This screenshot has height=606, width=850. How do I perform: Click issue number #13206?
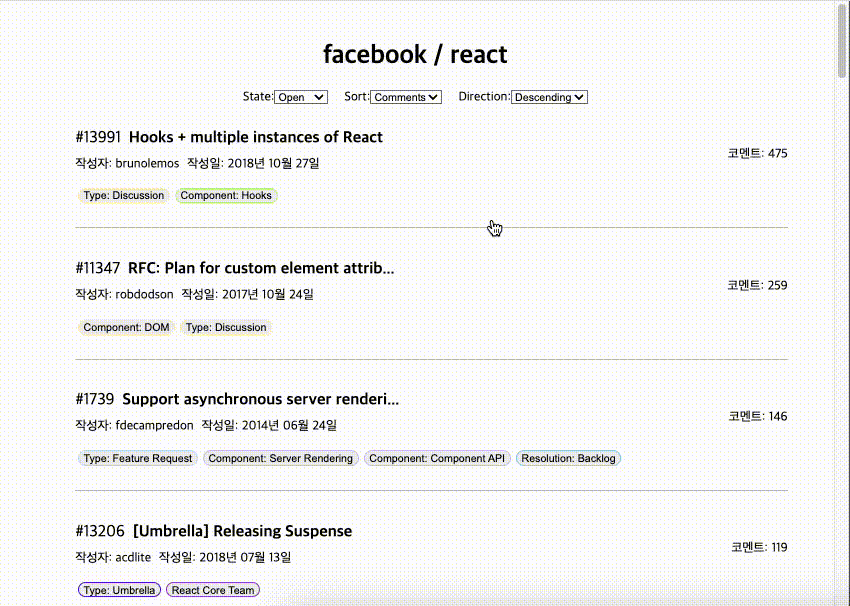click(x=100, y=531)
